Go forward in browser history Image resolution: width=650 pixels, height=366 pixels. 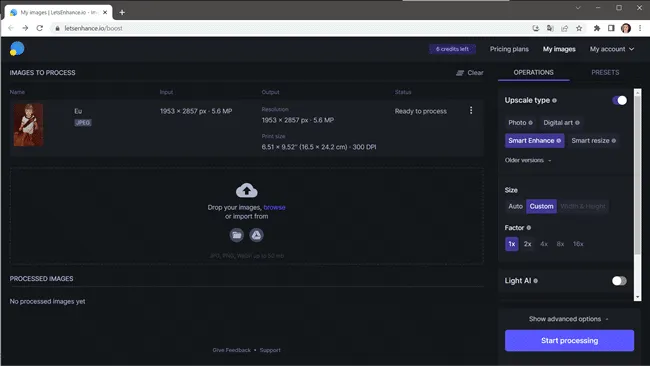pyautogui.click(x=25, y=28)
